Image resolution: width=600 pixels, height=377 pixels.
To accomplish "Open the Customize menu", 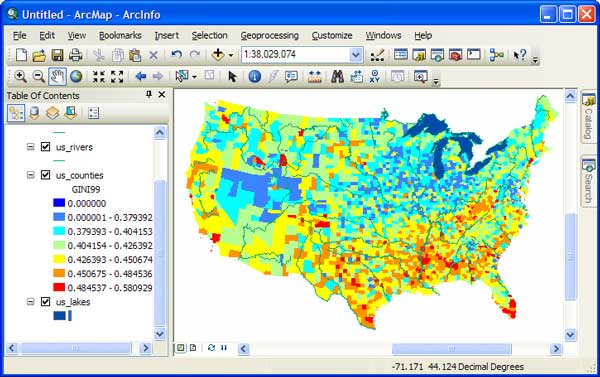I will [x=332, y=36].
